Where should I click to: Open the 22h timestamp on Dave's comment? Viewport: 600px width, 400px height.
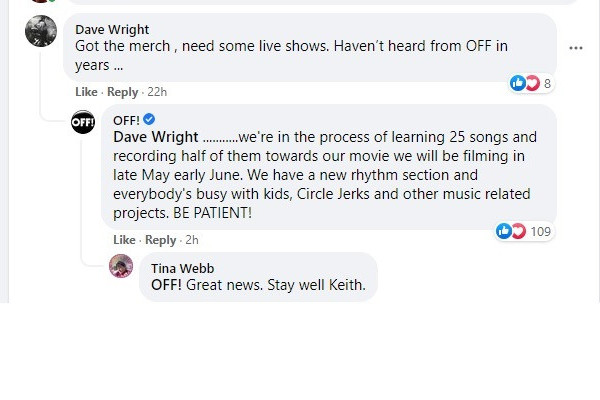click(x=156, y=92)
